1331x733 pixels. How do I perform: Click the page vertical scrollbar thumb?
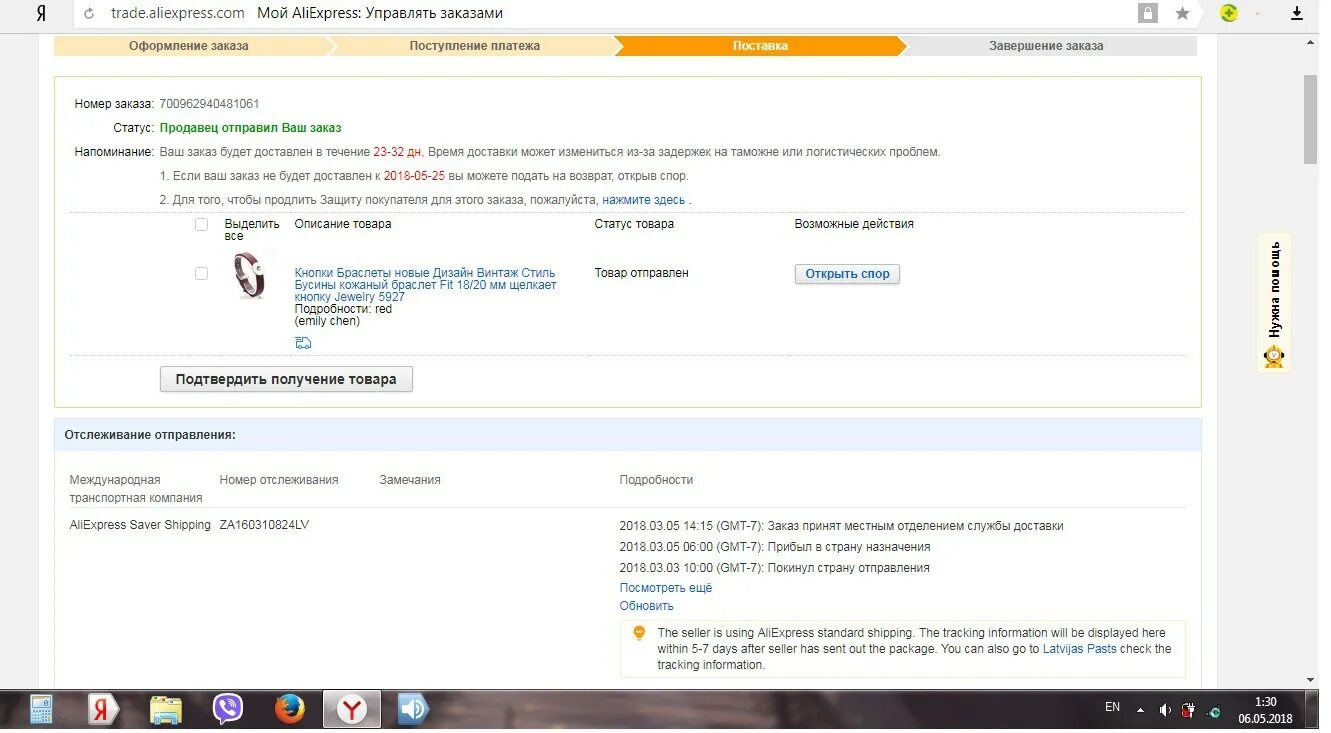(x=1310, y=118)
